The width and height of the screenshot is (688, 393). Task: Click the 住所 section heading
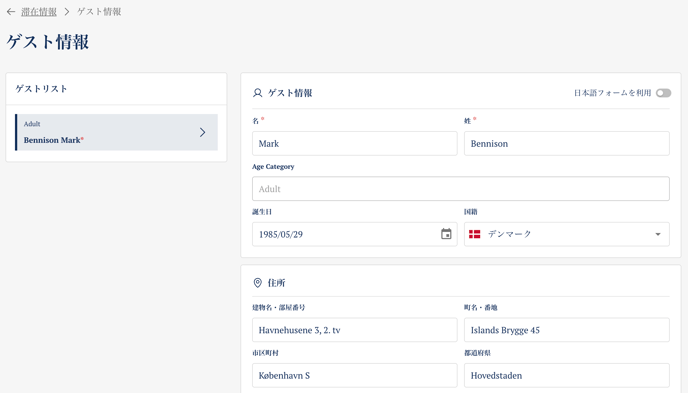coord(276,283)
